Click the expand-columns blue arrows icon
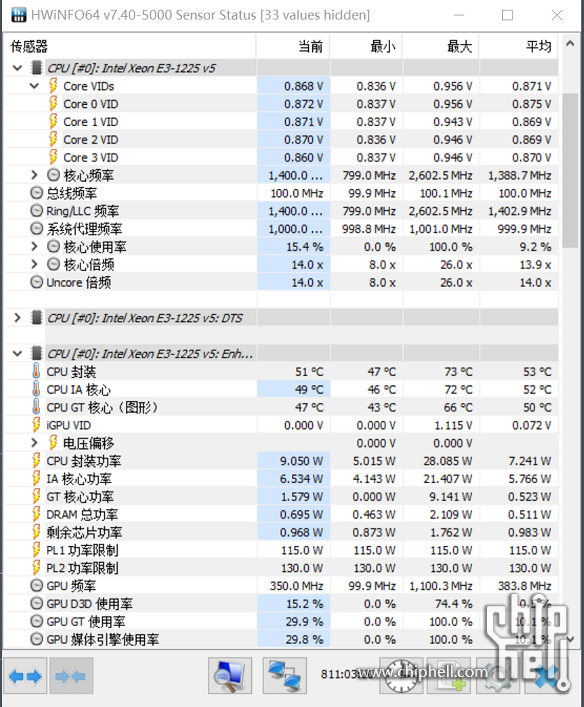 coord(25,676)
